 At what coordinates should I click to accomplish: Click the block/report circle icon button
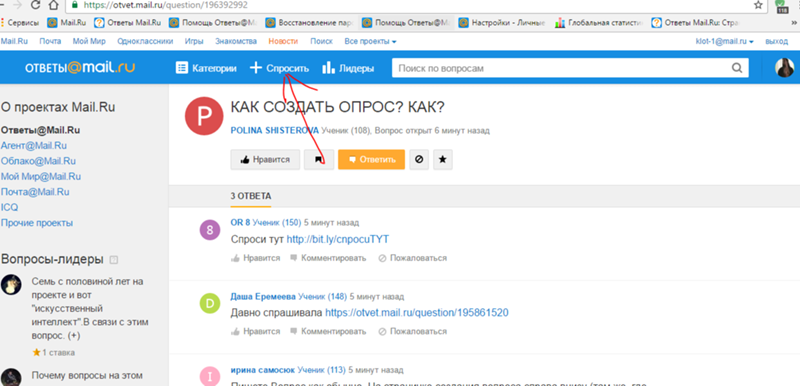(x=419, y=160)
